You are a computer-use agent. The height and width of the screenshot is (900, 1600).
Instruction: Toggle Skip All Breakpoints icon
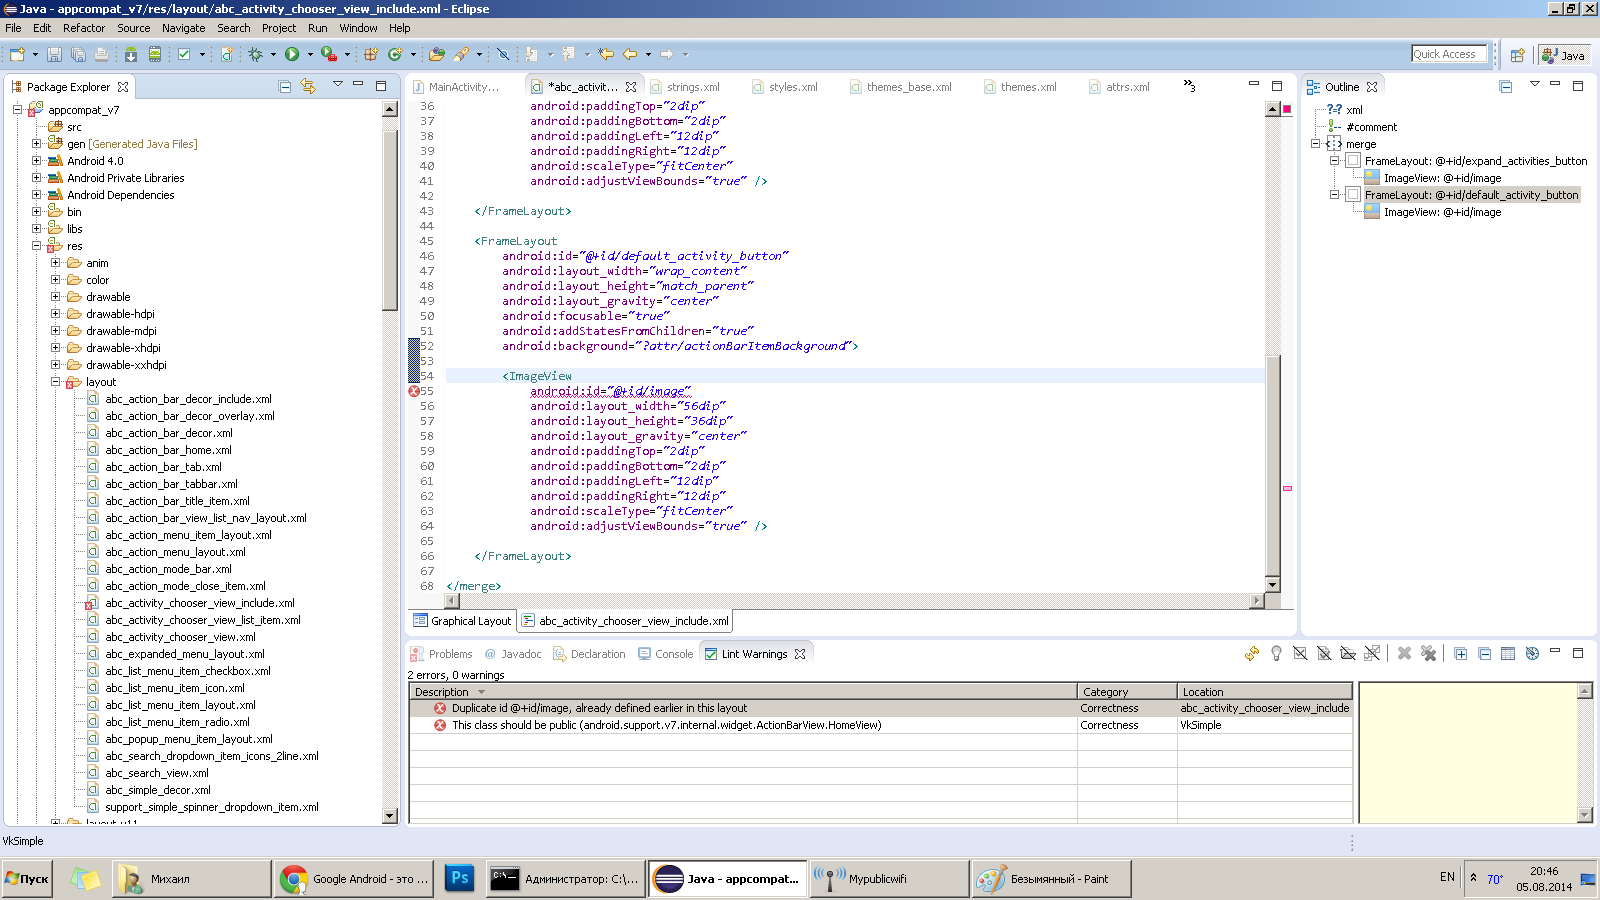point(503,54)
